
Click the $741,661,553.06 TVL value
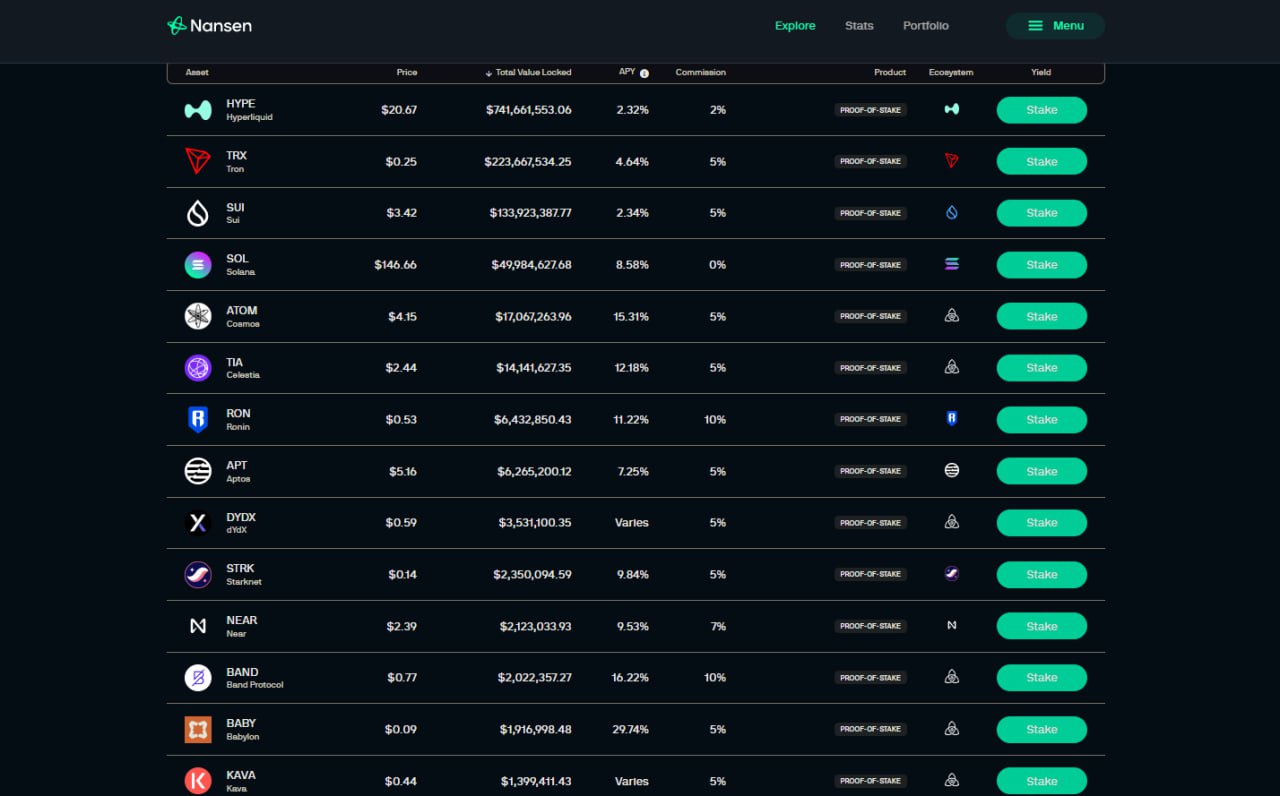point(529,110)
